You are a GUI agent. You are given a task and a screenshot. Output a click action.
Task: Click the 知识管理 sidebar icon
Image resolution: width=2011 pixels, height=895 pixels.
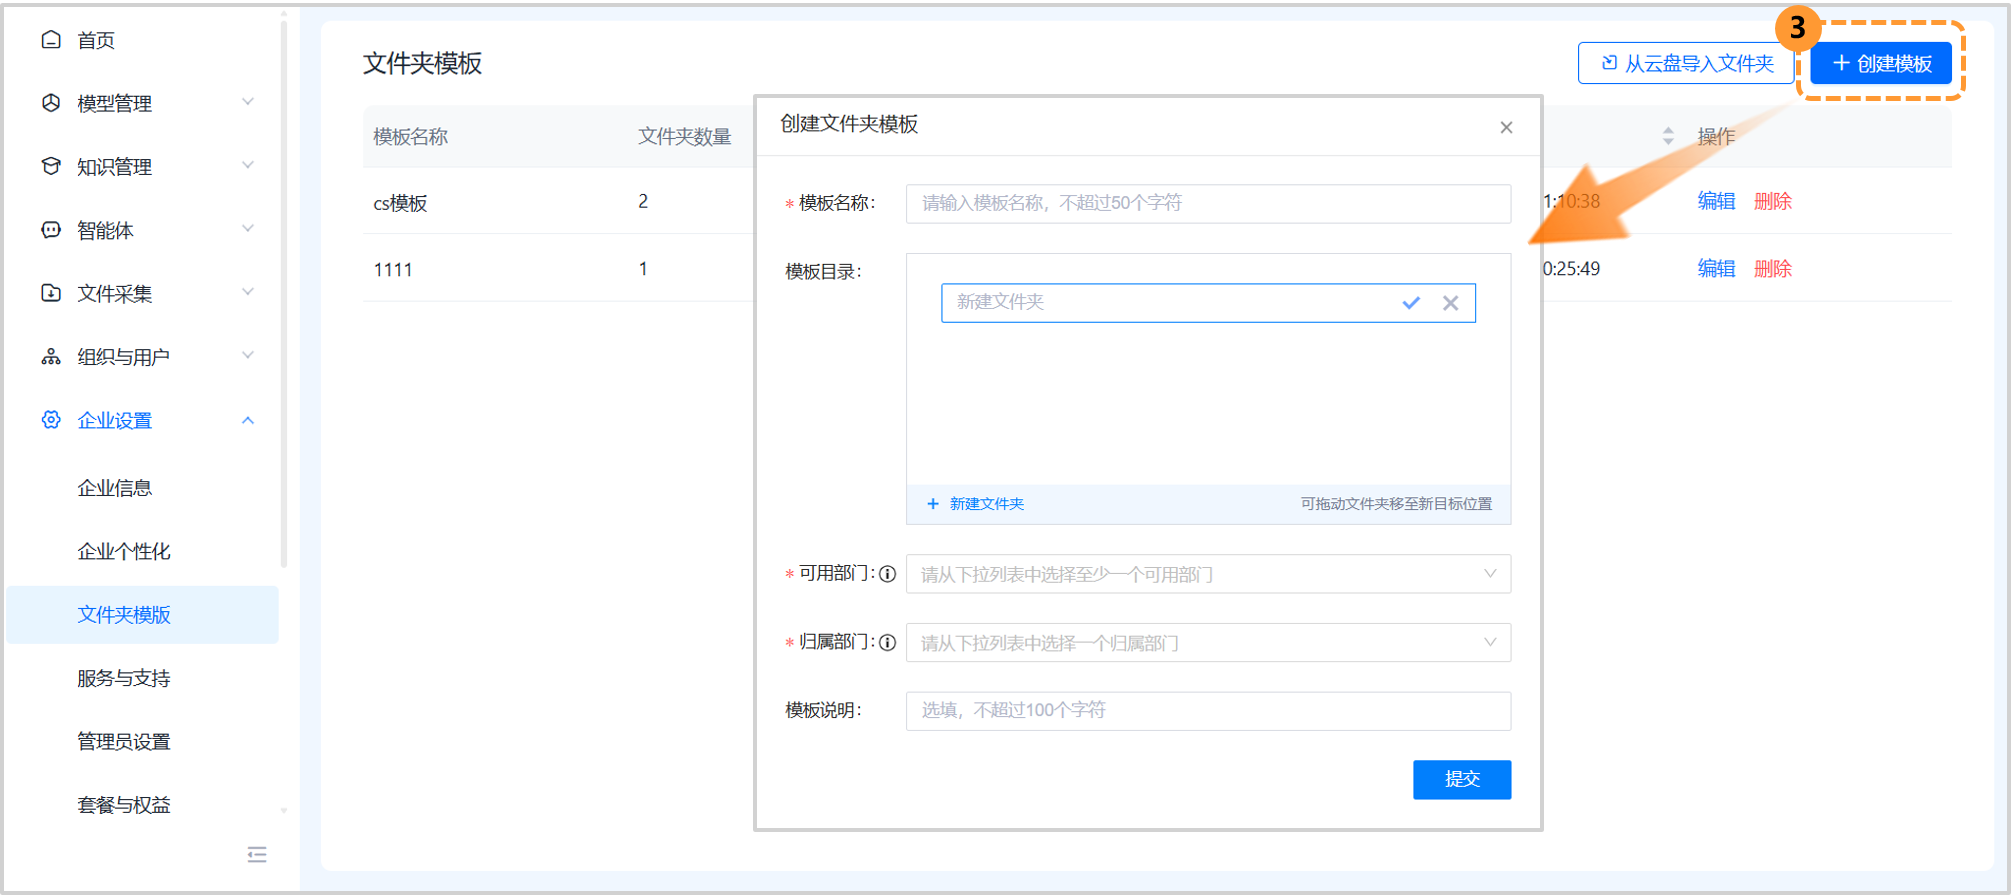(51, 166)
